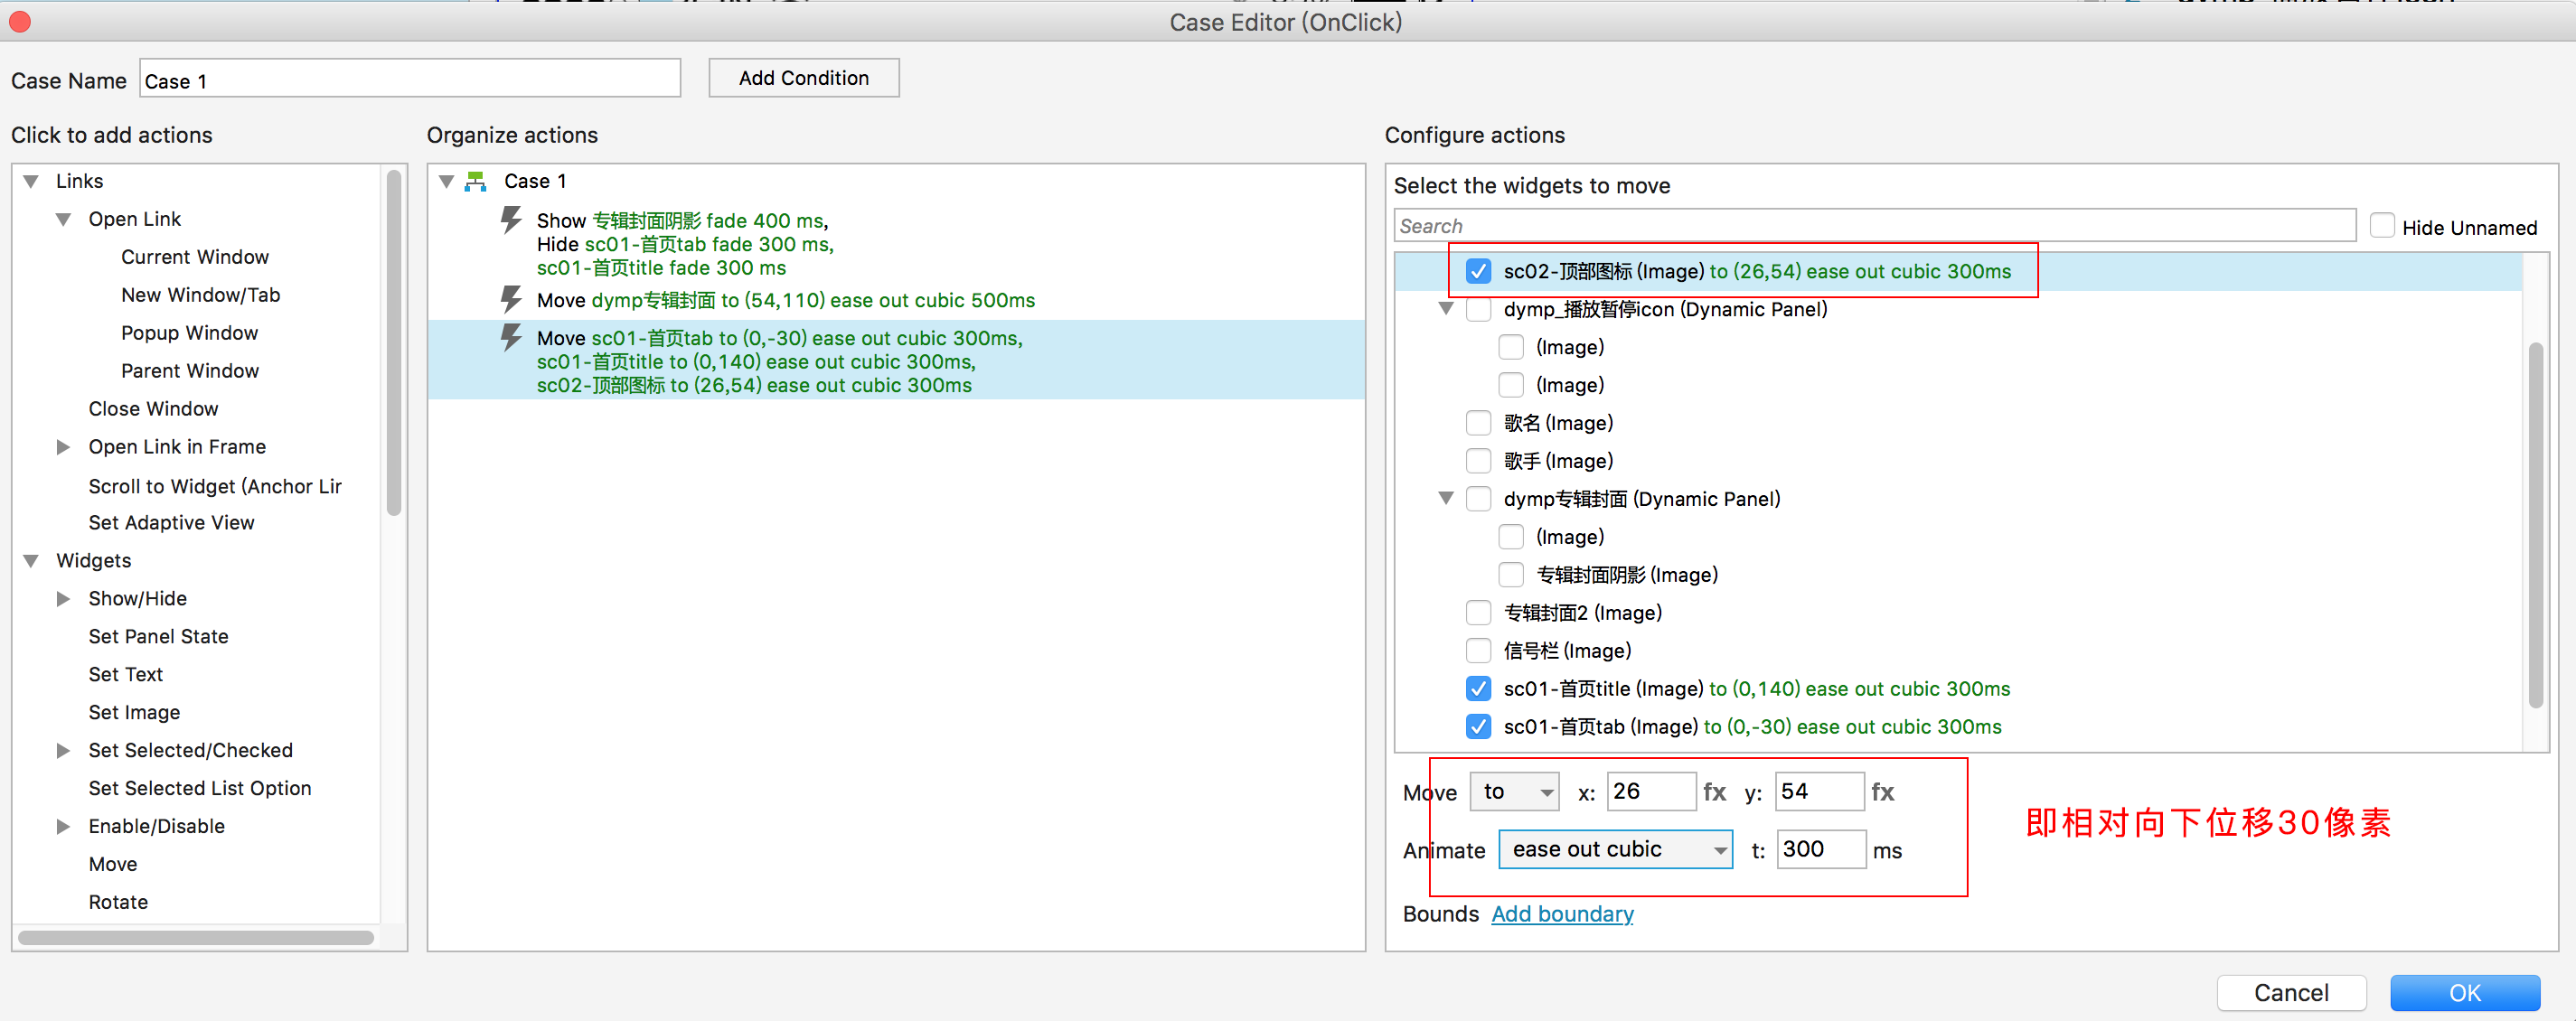Click the widget Search field
The image size is (2576, 1021).
[1875, 226]
